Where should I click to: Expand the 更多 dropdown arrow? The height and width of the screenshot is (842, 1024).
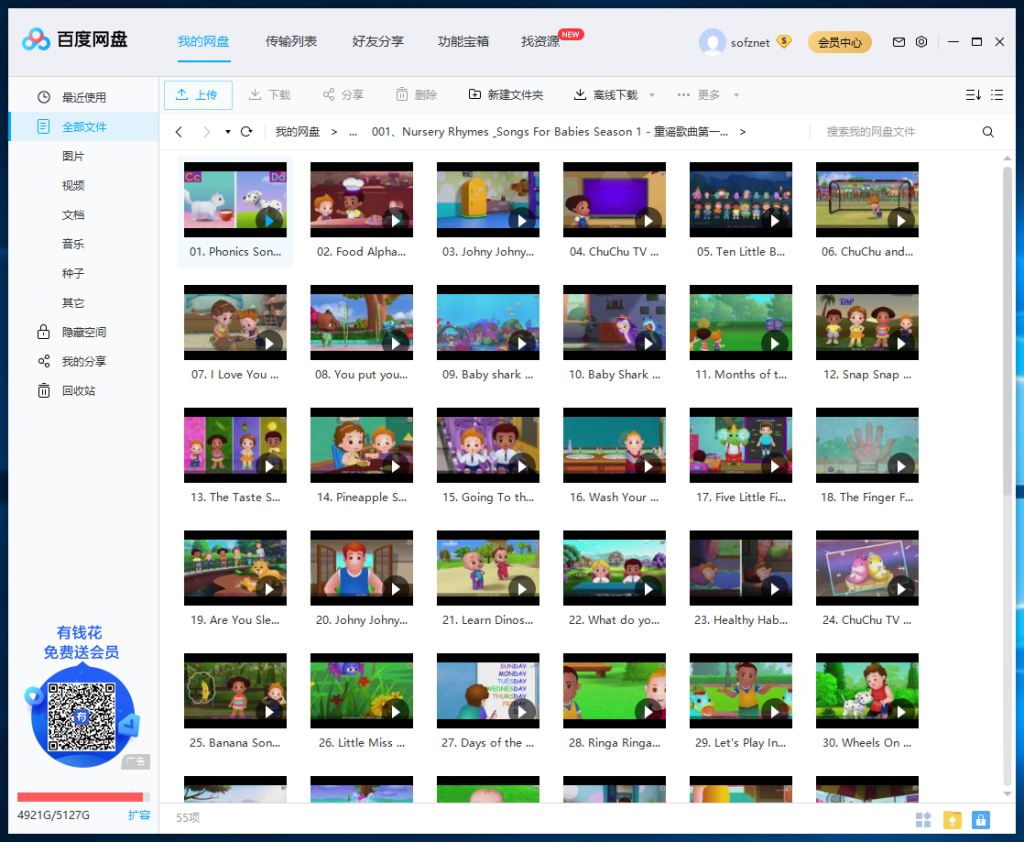(736, 95)
